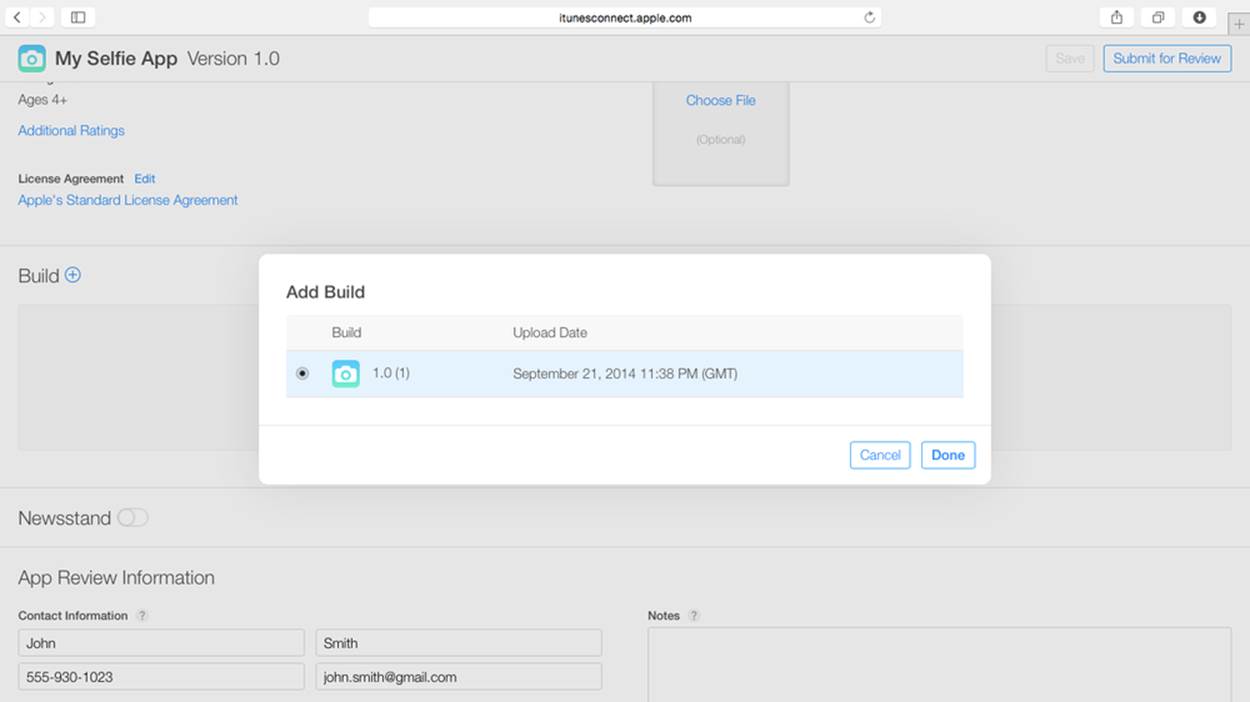Go back with Safari's back arrow
Screen dimensions: 1250x702
tap(17, 17)
